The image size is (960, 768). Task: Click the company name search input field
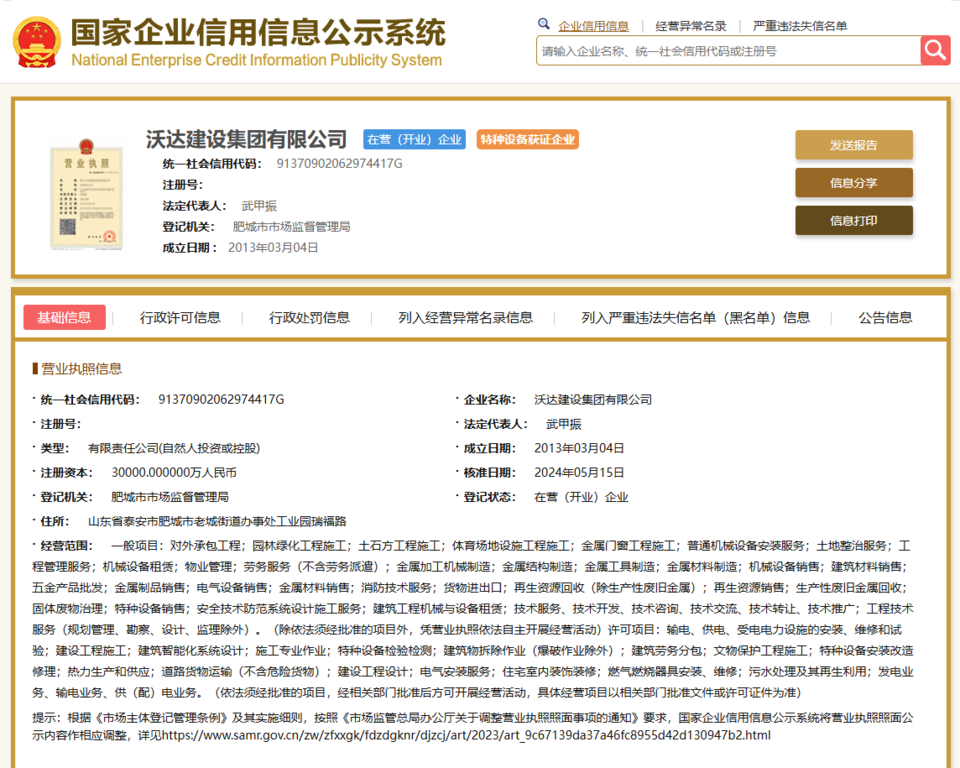click(x=727, y=51)
